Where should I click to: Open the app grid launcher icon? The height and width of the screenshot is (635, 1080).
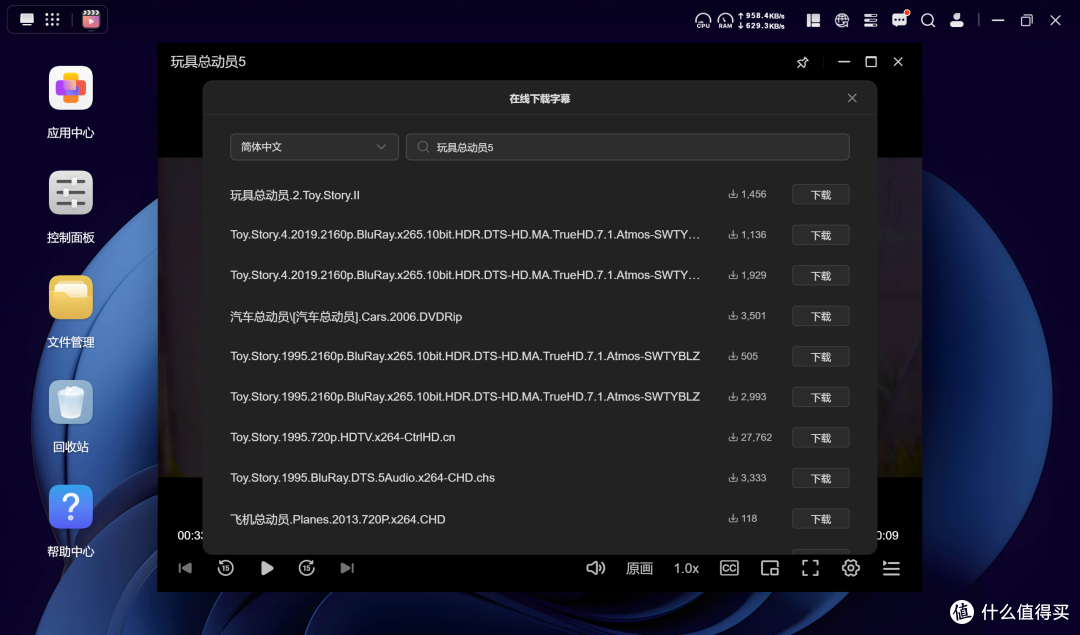coord(52,19)
